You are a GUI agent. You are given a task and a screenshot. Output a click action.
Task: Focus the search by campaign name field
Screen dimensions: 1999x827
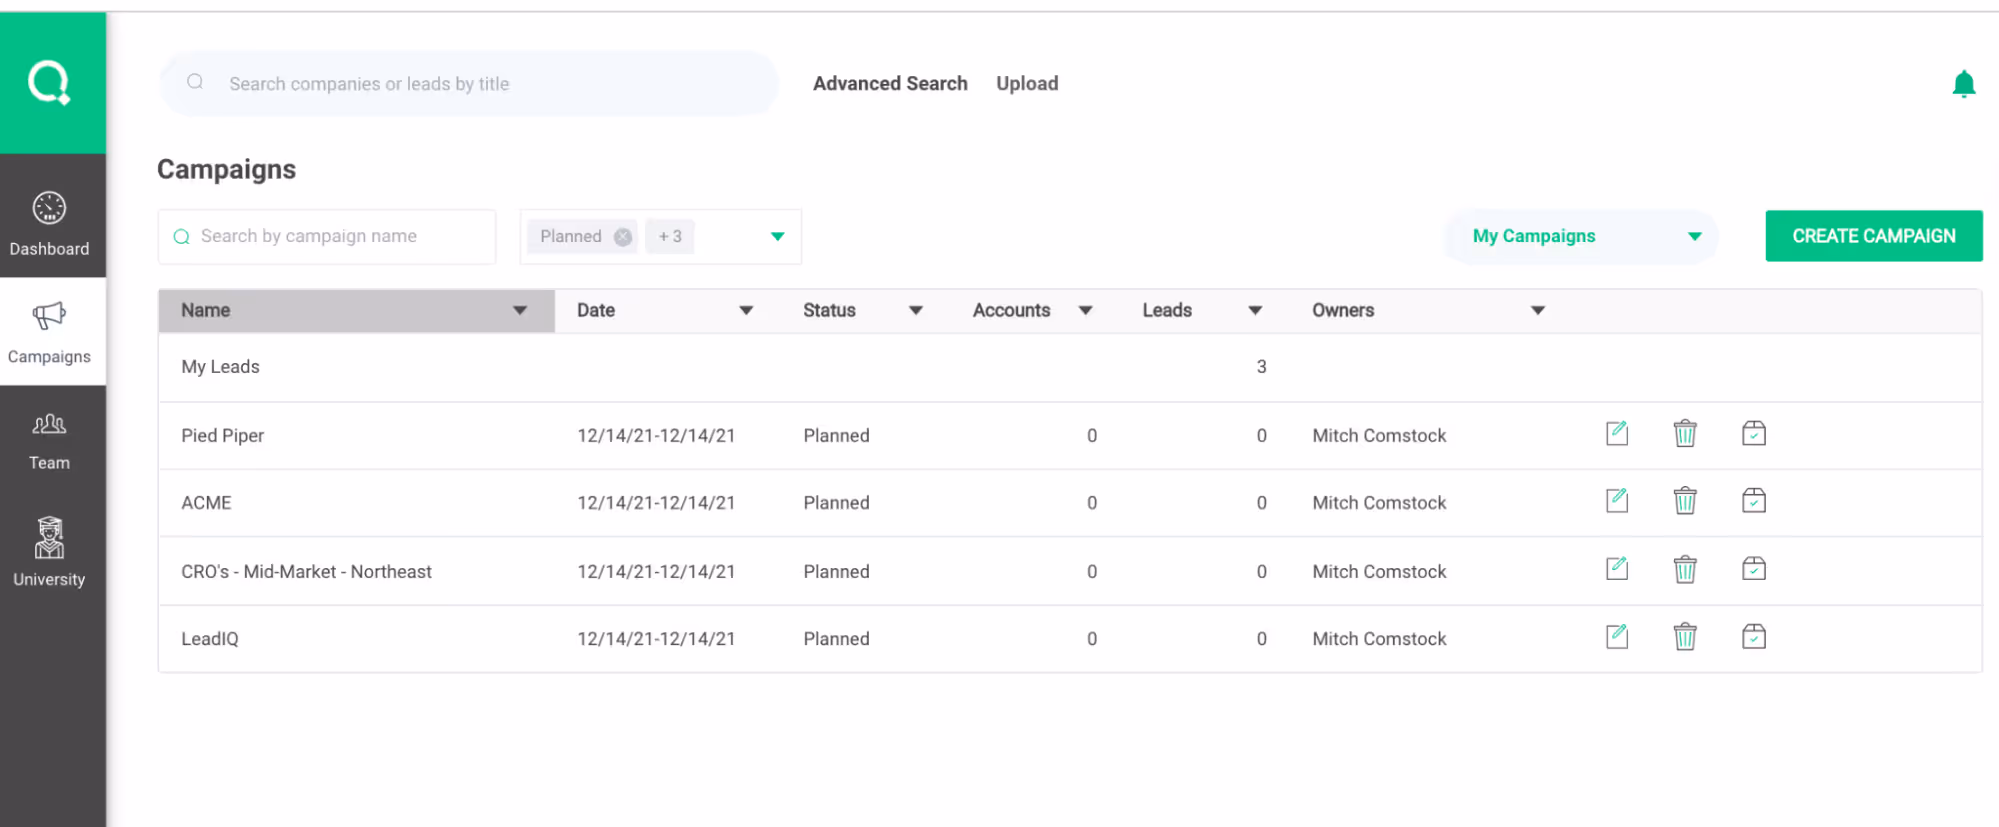[x=327, y=237]
